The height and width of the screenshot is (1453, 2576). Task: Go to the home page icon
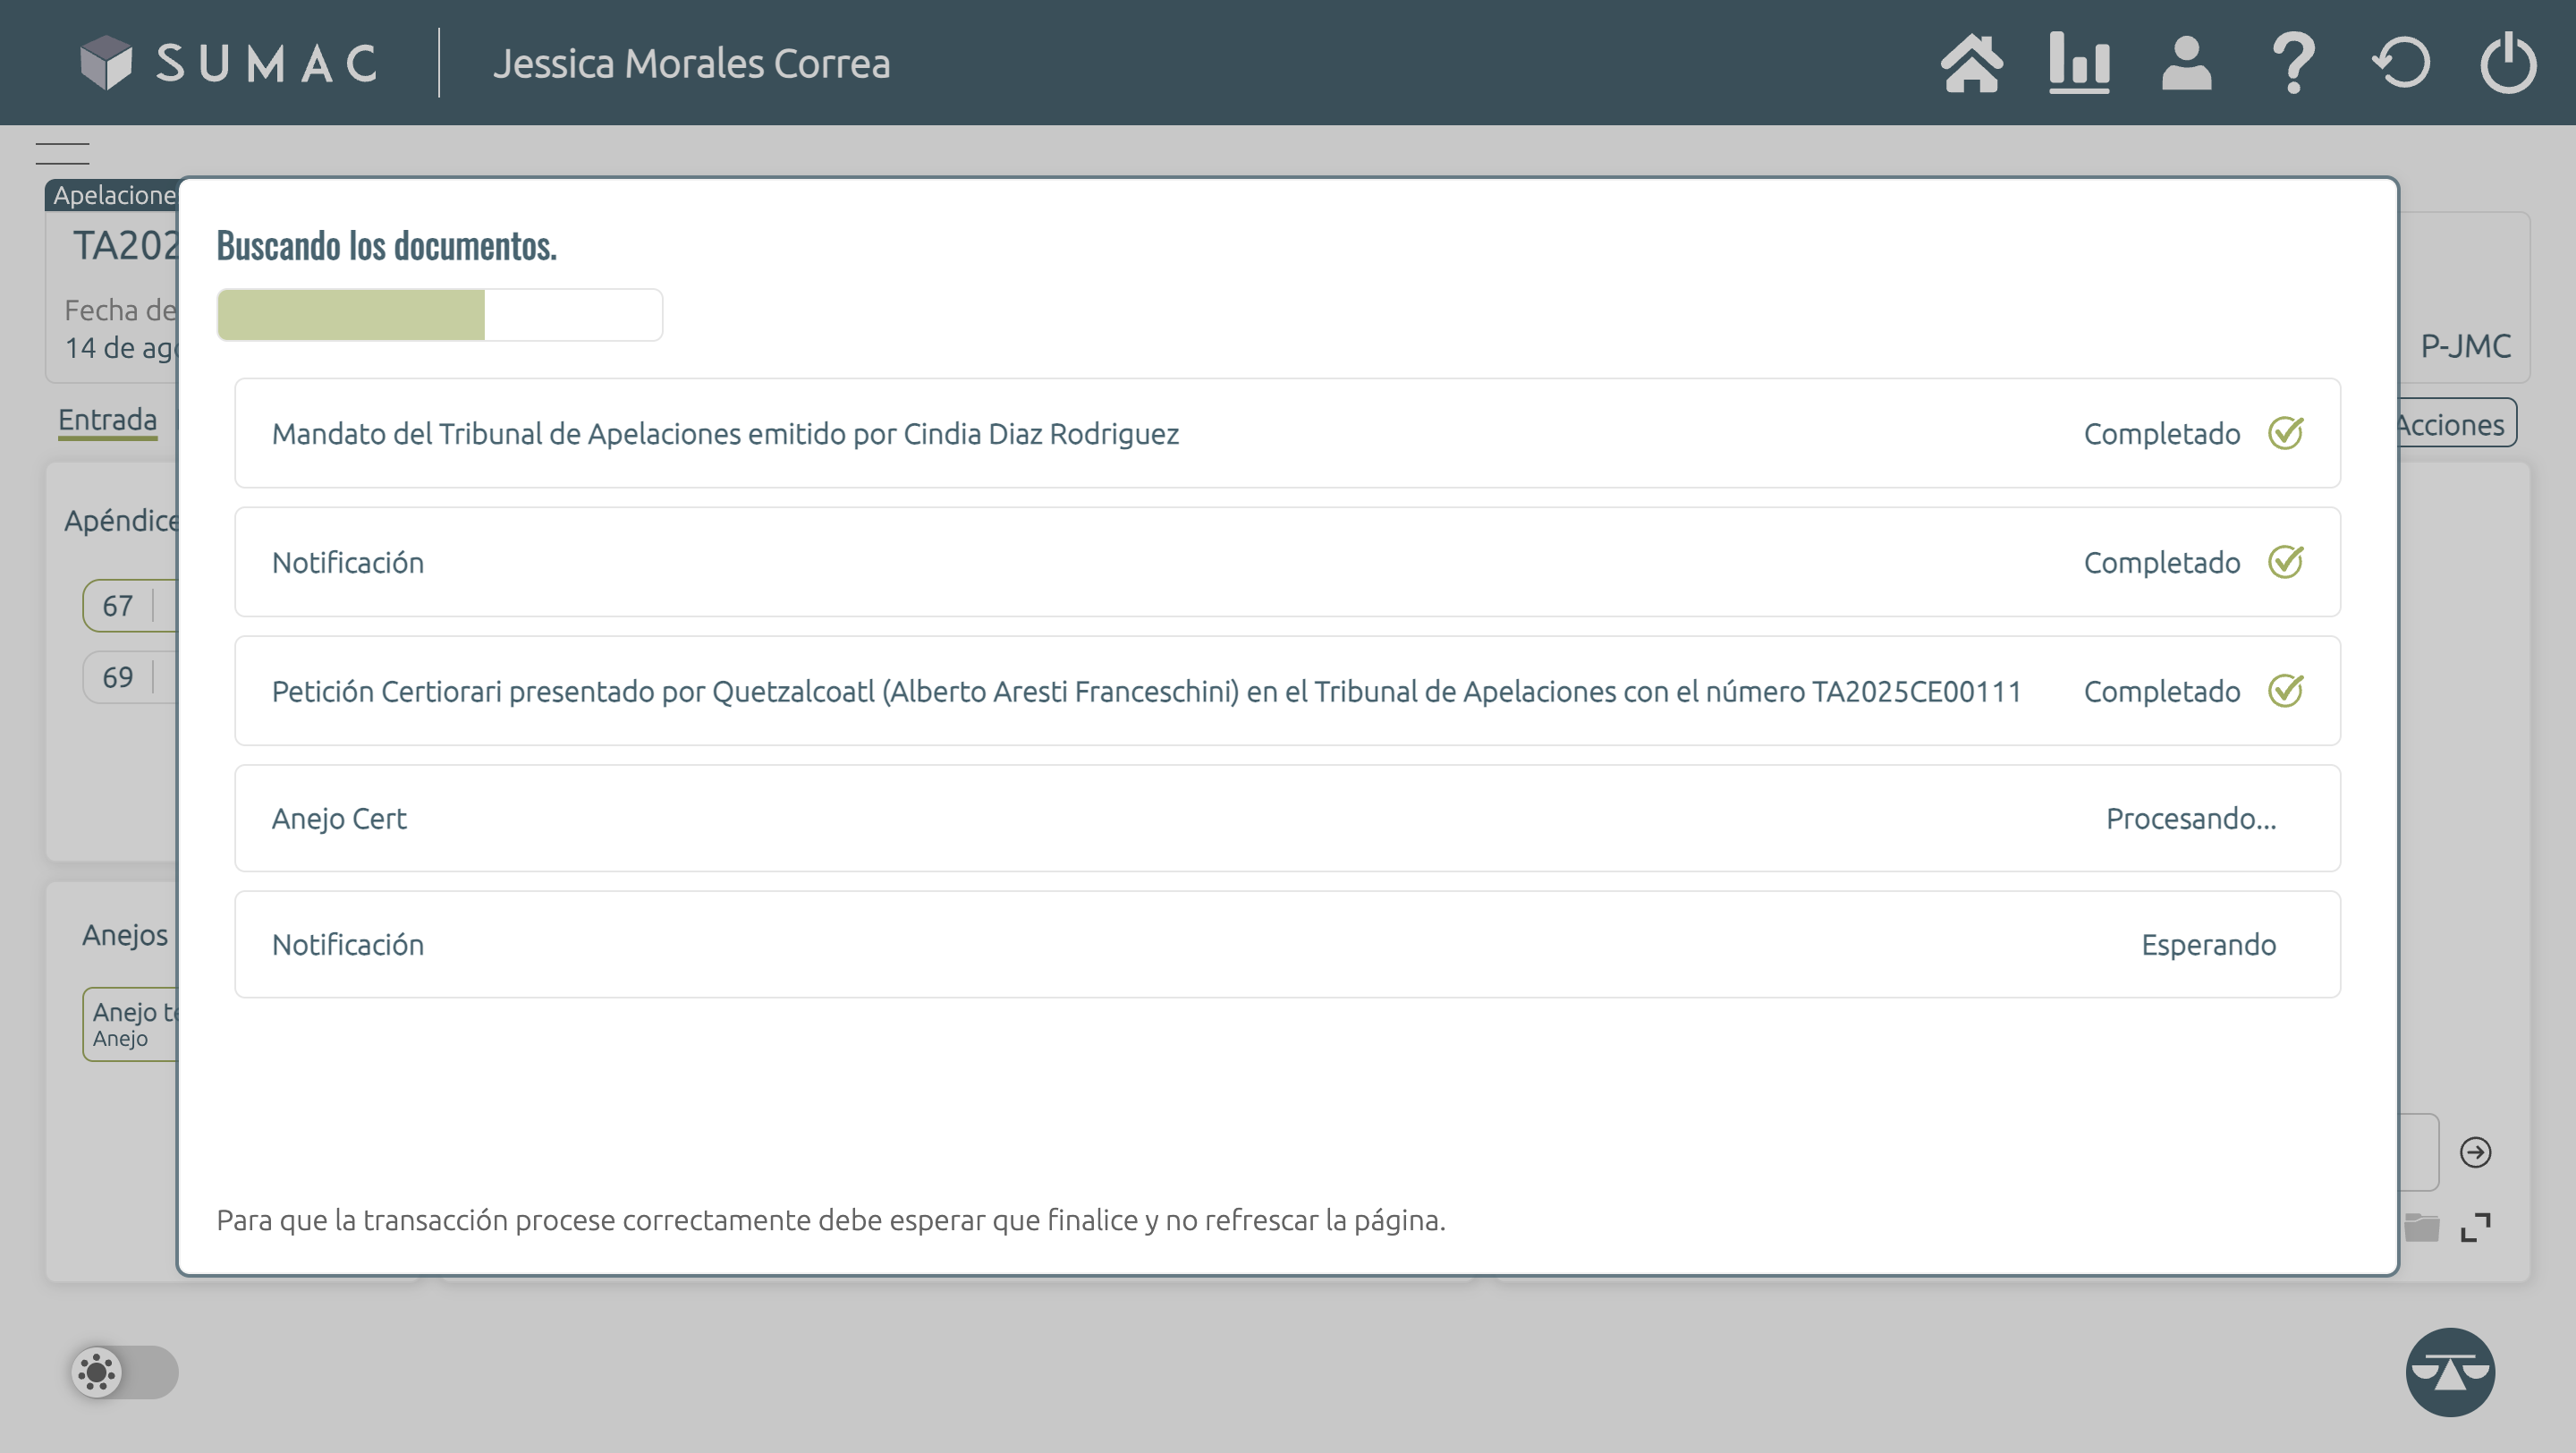[1971, 63]
